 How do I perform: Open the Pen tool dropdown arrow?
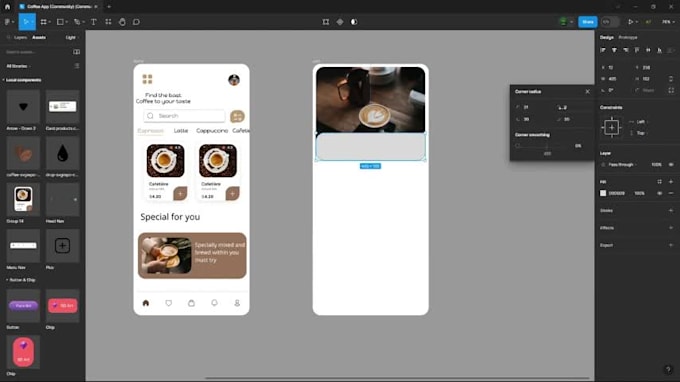83,22
